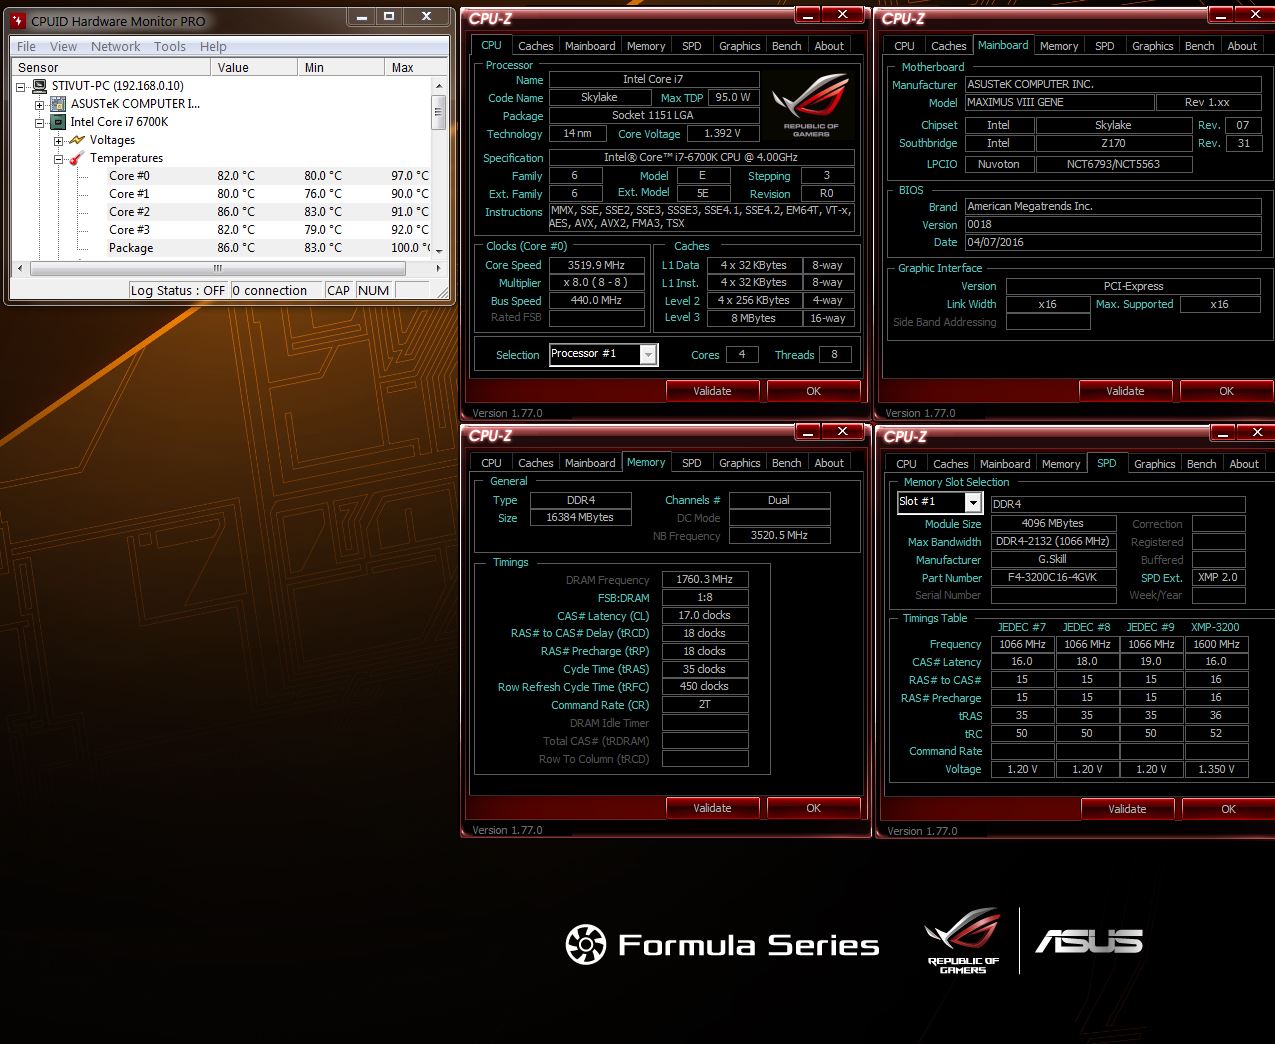Select CPU tab in Memory window
Viewport: 1275px width, 1044px height.
point(491,463)
